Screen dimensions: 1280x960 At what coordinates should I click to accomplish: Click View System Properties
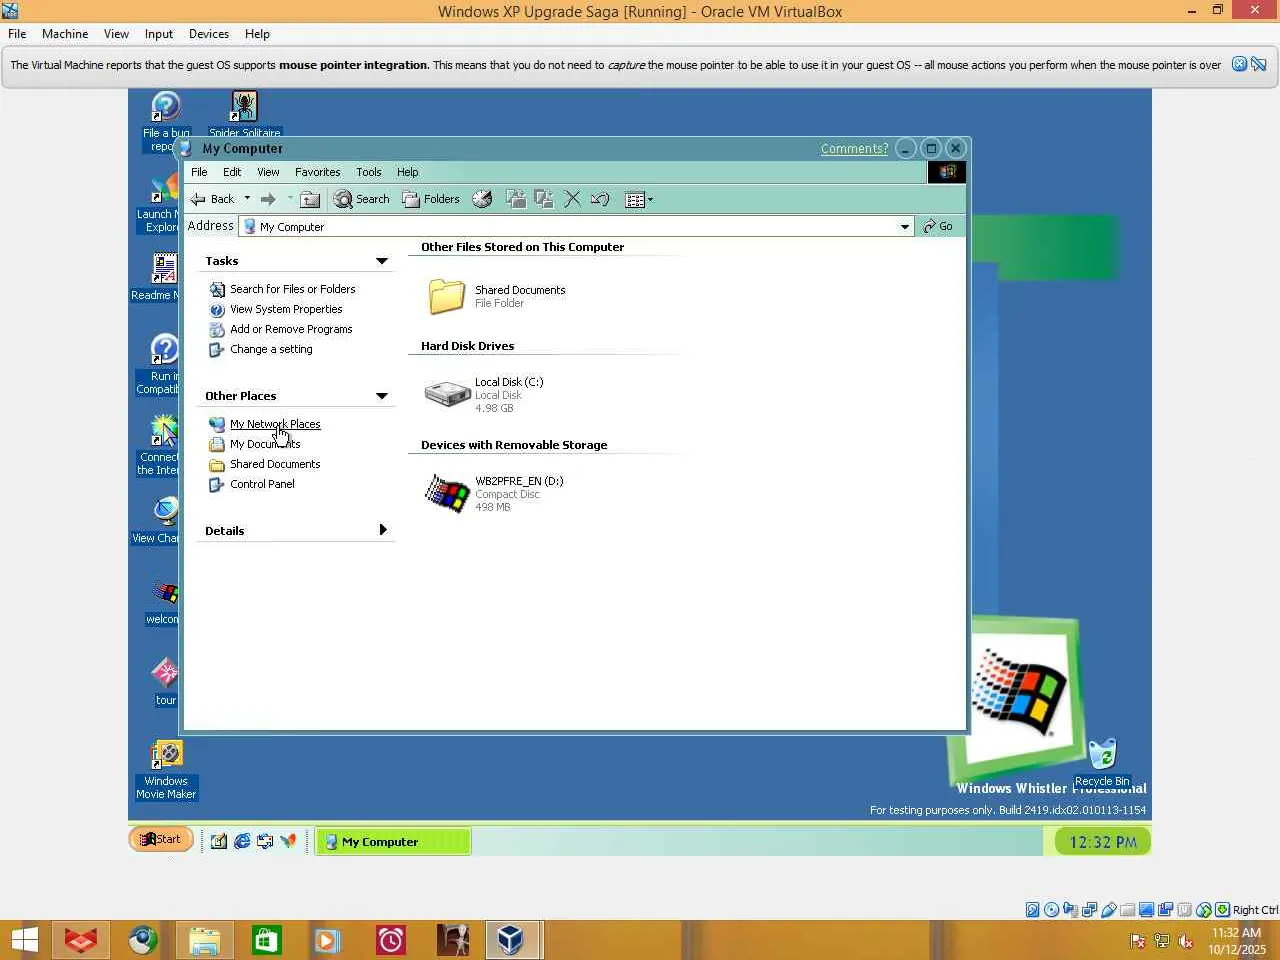click(x=286, y=309)
